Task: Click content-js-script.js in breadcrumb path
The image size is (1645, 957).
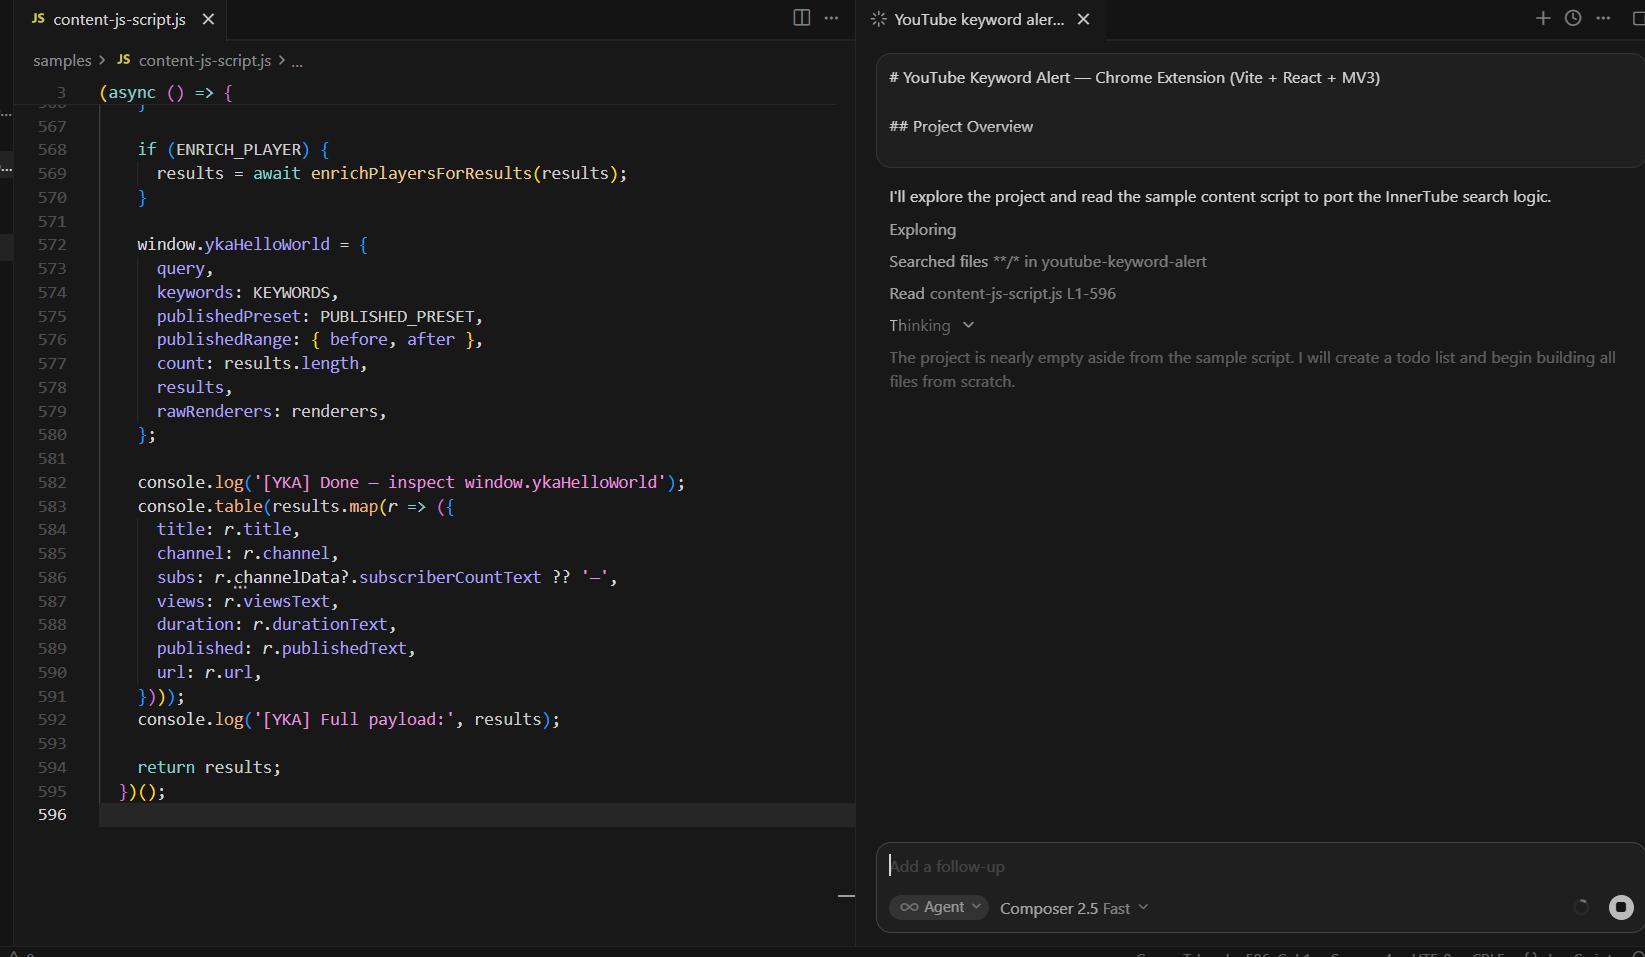Action: click(205, 61)
